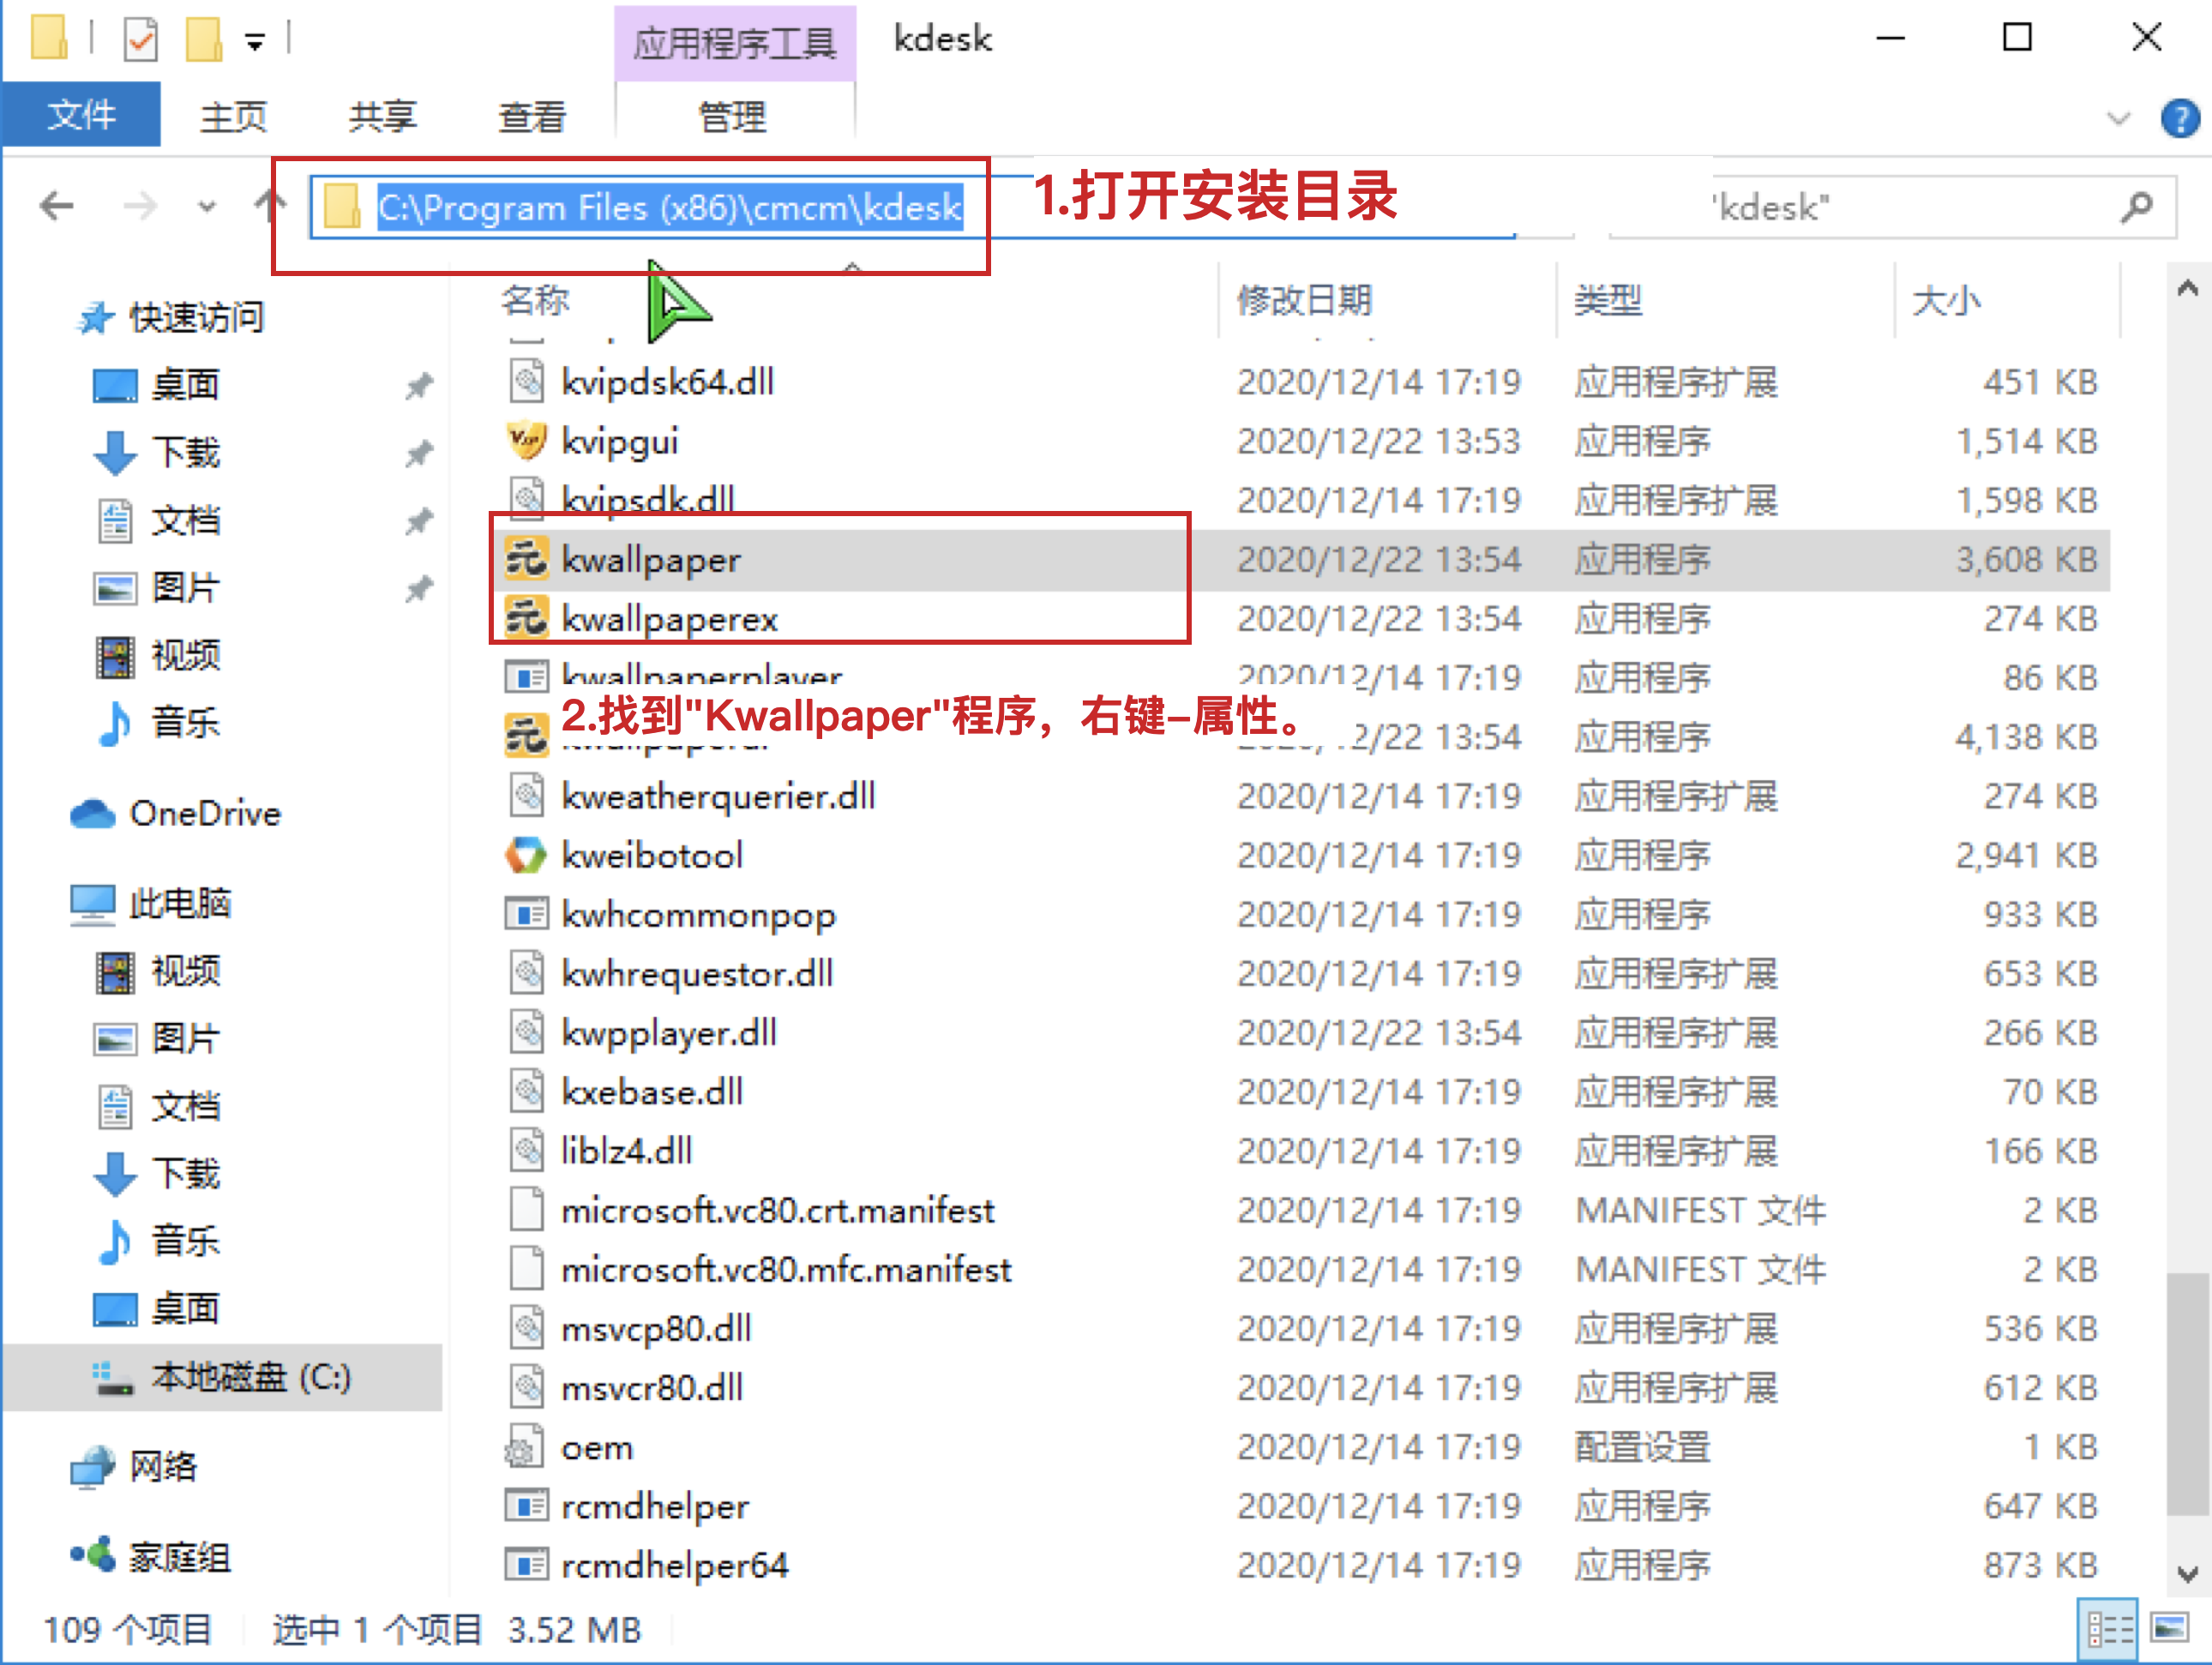Switch to the 查看 ribbon tab
This screenshot has width=2212, height=1665.
click(532, 116)
